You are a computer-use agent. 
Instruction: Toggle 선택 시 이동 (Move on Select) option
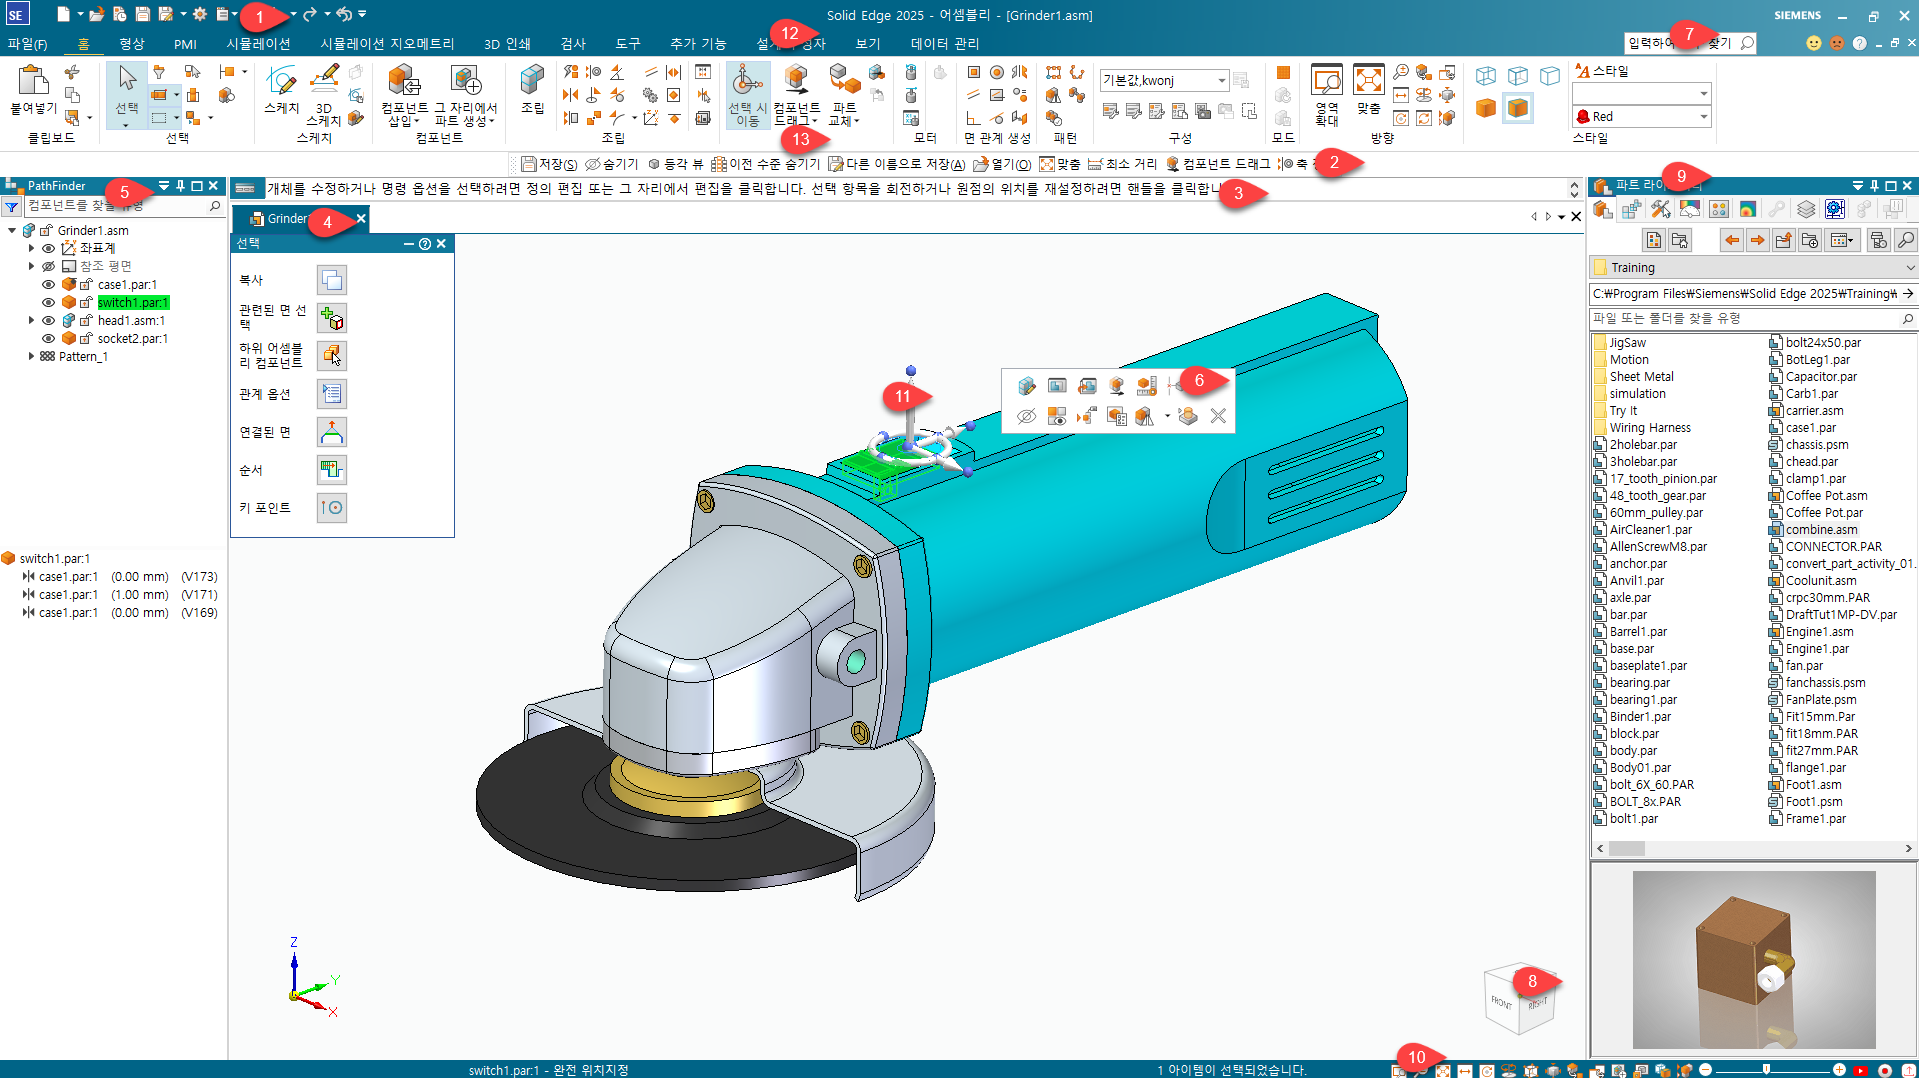click(748, 94)
